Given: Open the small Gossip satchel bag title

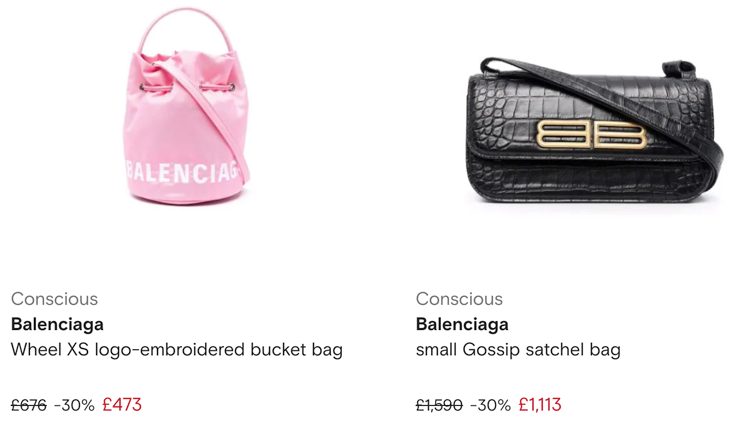Looking at the screenshot, I should [518, 350].
